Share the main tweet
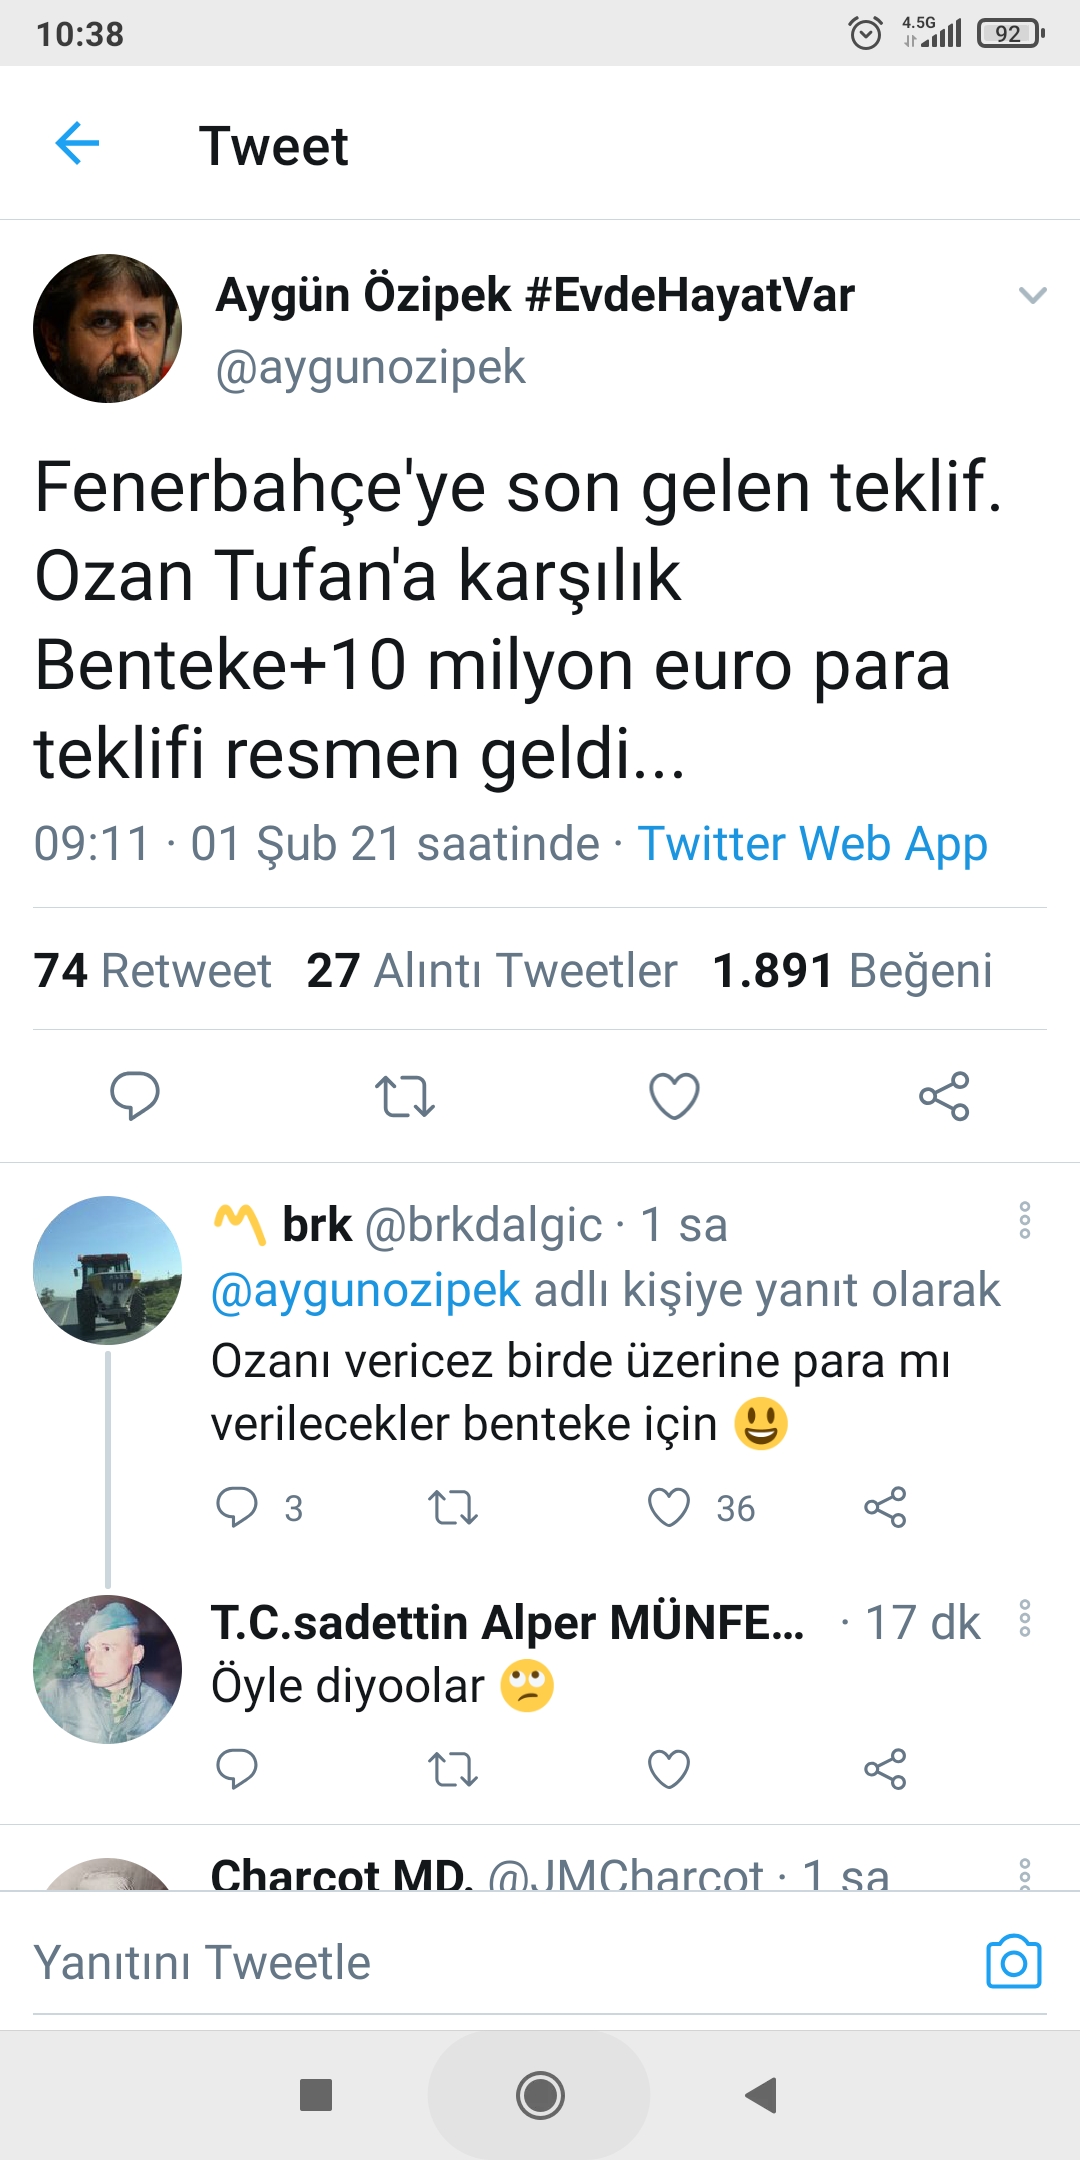 [944, 1096]
